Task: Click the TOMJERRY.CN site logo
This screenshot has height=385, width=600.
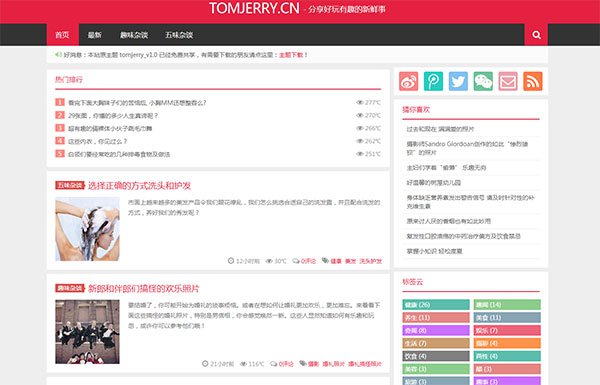Action: coord(254,8)
